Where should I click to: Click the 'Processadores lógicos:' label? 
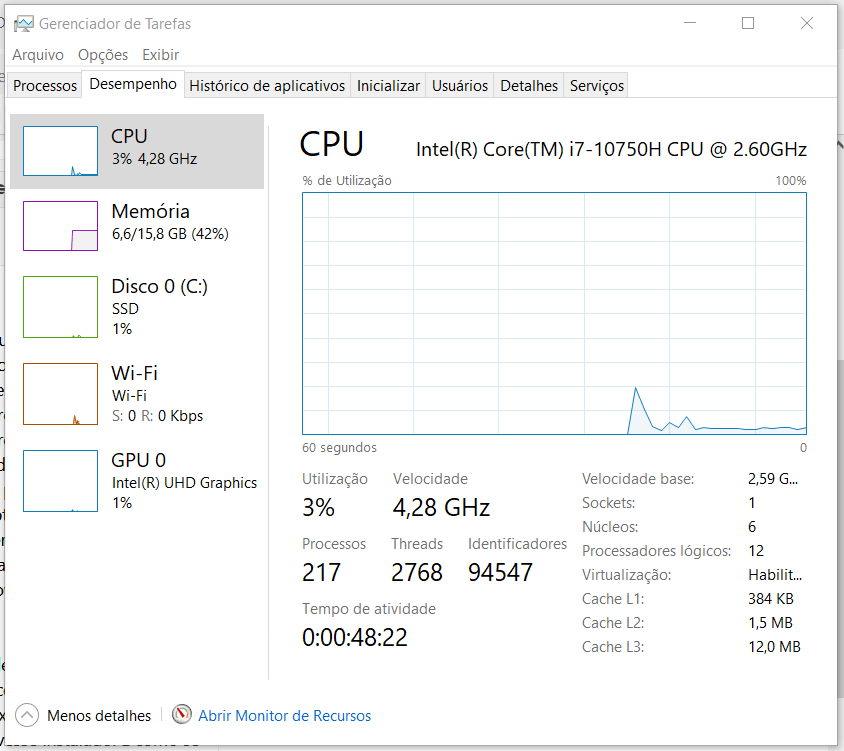pyautogui.click(x=656, y=551)
